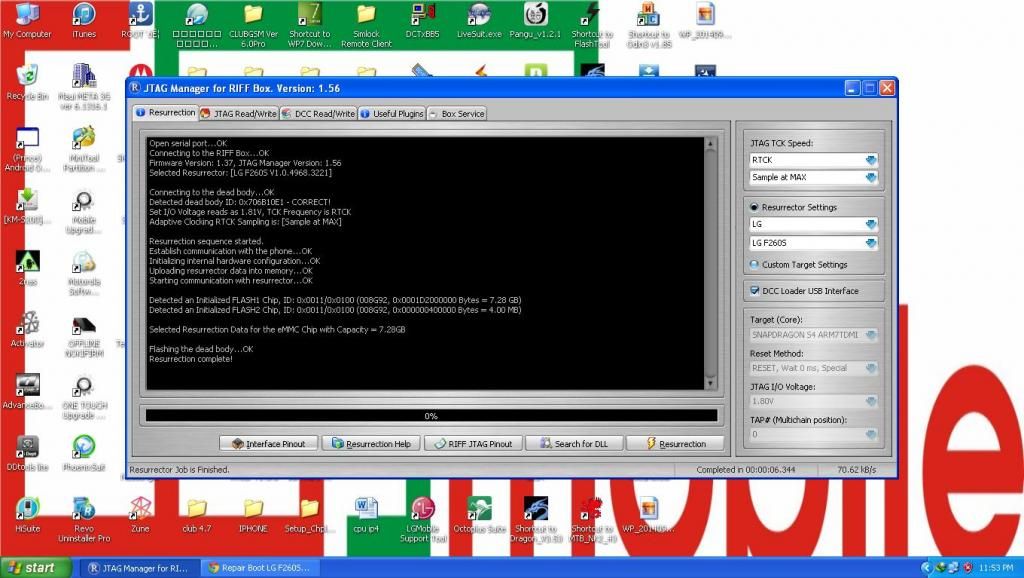This screenshot has height=578, width=1024.
Task: Select the Resurrector Settings radio button
Action: (754, 207)
